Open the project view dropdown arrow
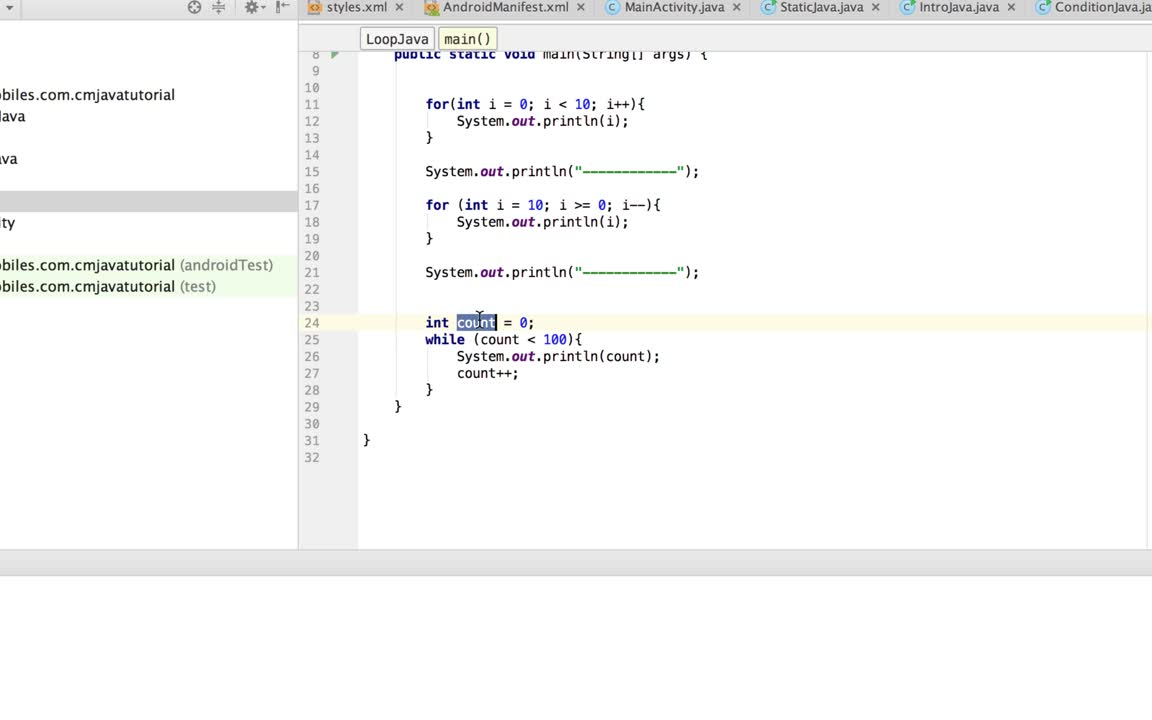 tap(10, 7)
